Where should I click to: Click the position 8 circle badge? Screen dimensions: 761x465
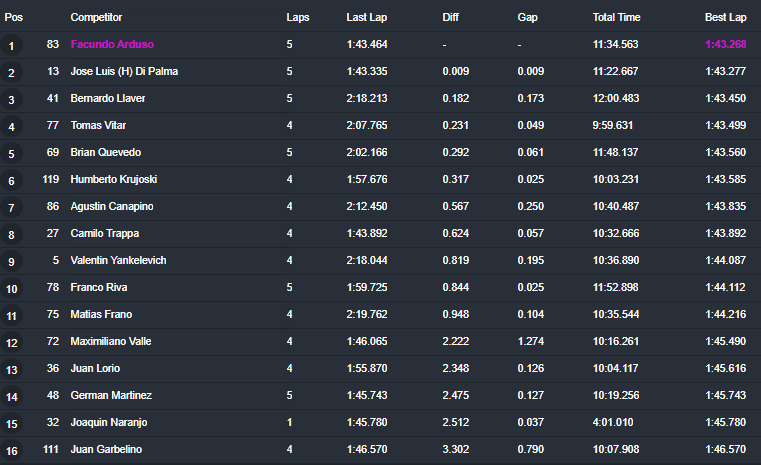(x=11, y=235)
